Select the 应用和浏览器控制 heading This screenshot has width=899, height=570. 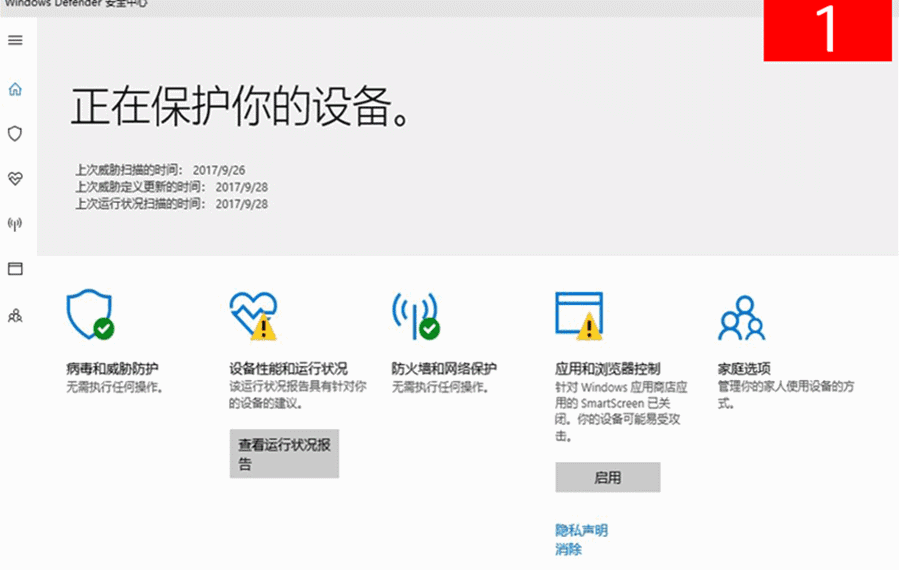[608, 368]
